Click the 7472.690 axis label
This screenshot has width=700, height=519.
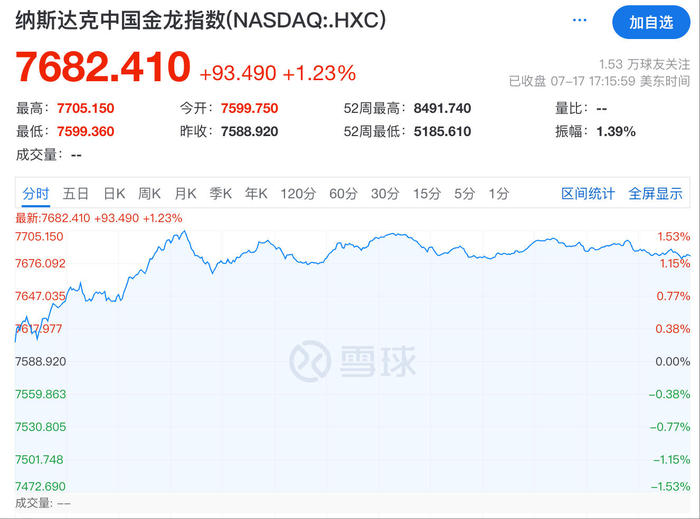pos(40,486)
